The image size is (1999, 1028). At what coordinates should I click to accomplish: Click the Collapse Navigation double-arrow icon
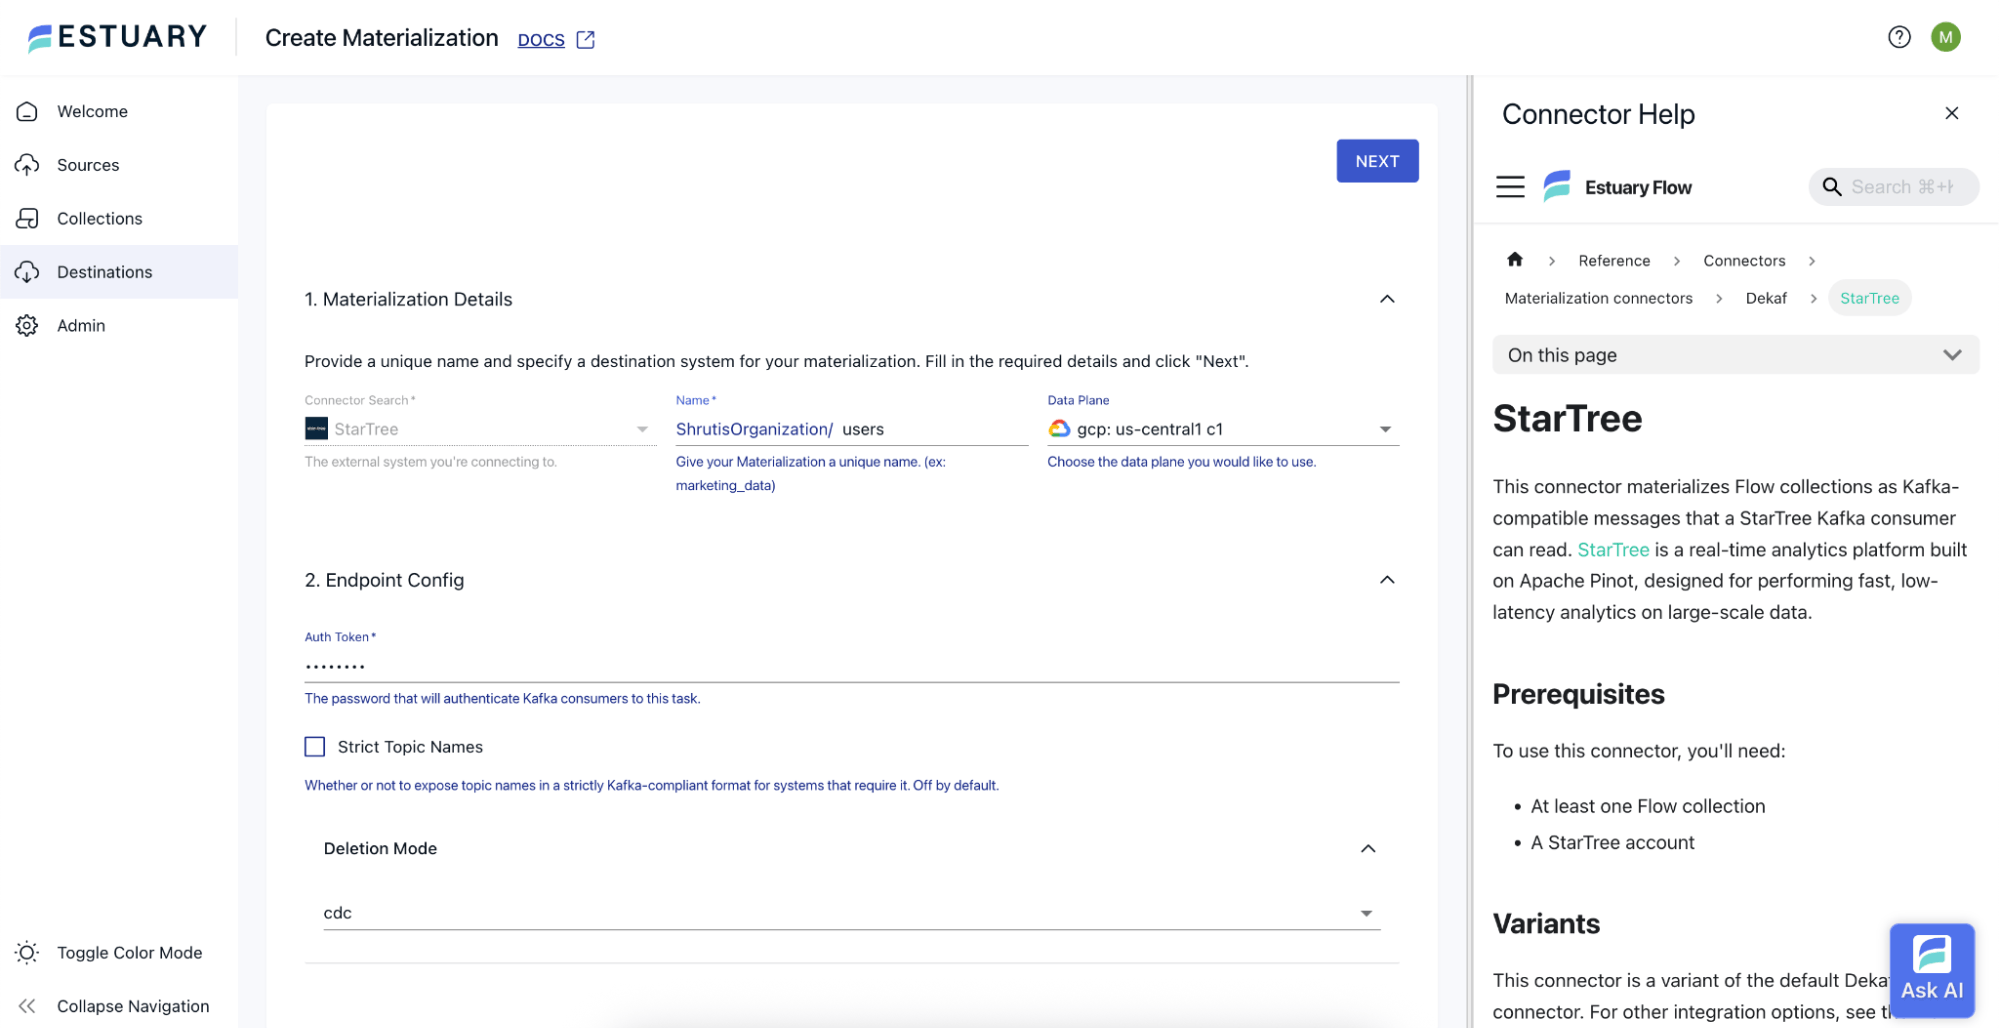click(x=27, y=1006)
